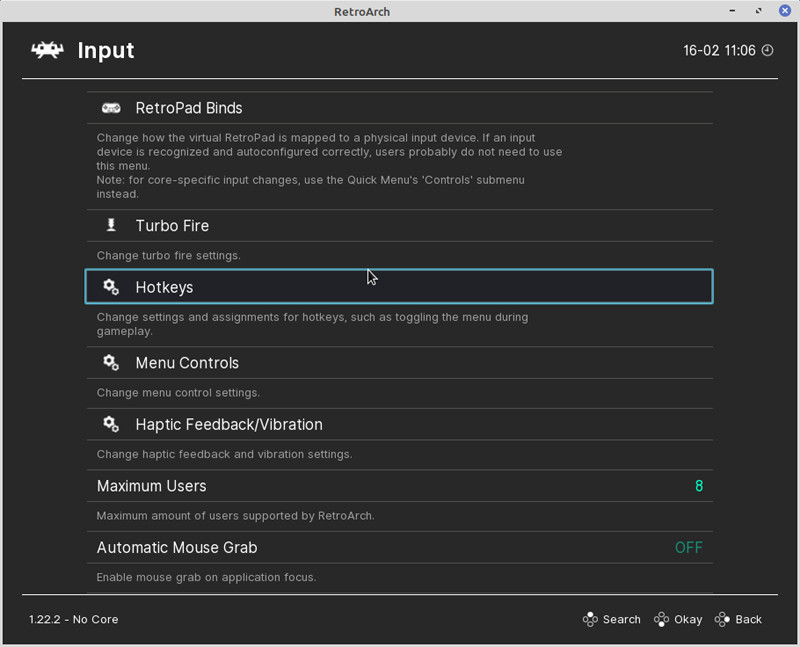
Task: Maximize the RetroArch window
Action: coord(759,11)
